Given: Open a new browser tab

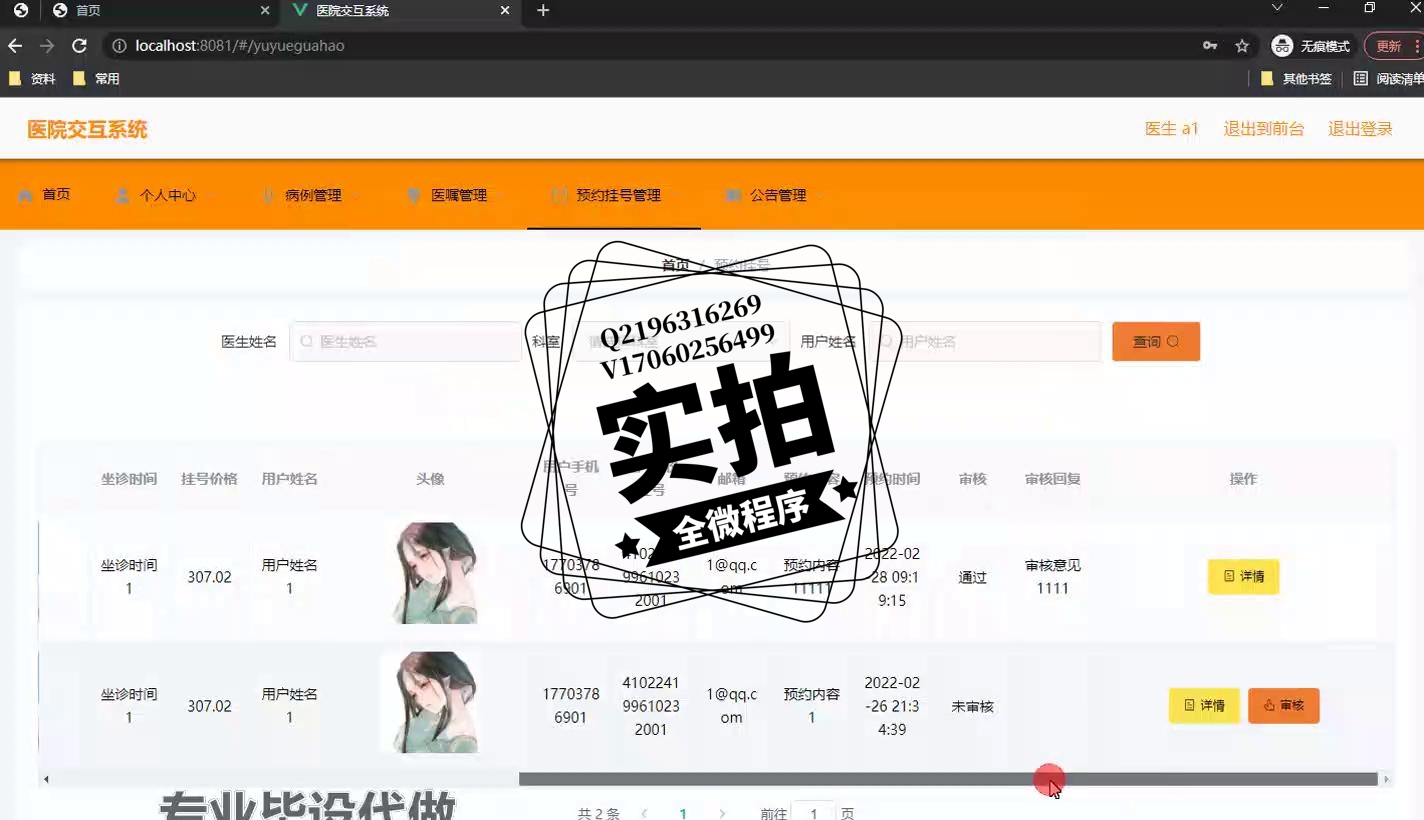Looking at the screenshot, I should pyautogui.click(x=543, y=11).
